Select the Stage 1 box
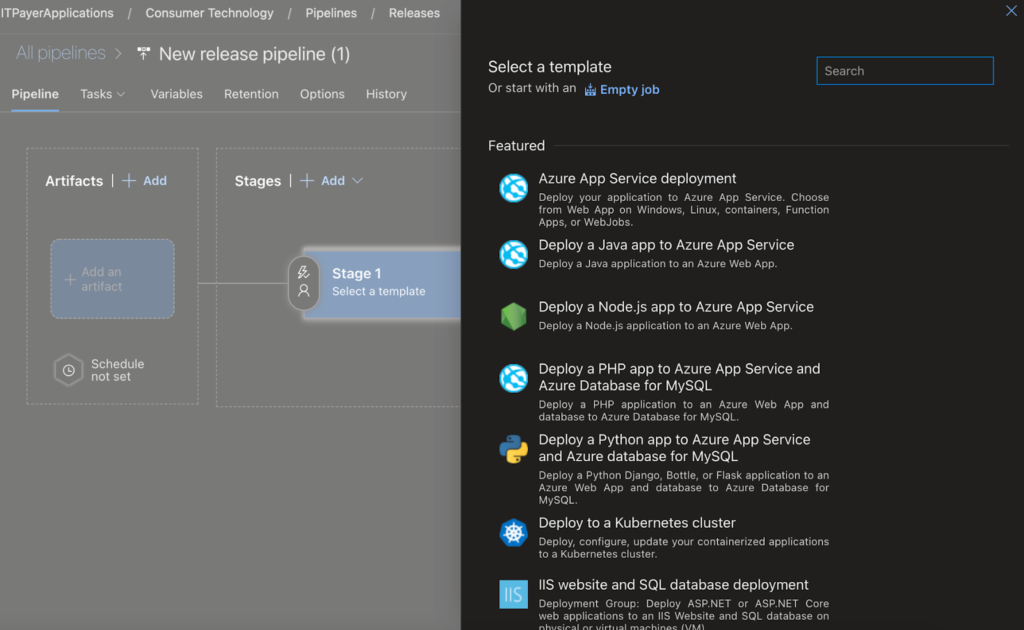1024x630 pixels. (x=383, y=283)
